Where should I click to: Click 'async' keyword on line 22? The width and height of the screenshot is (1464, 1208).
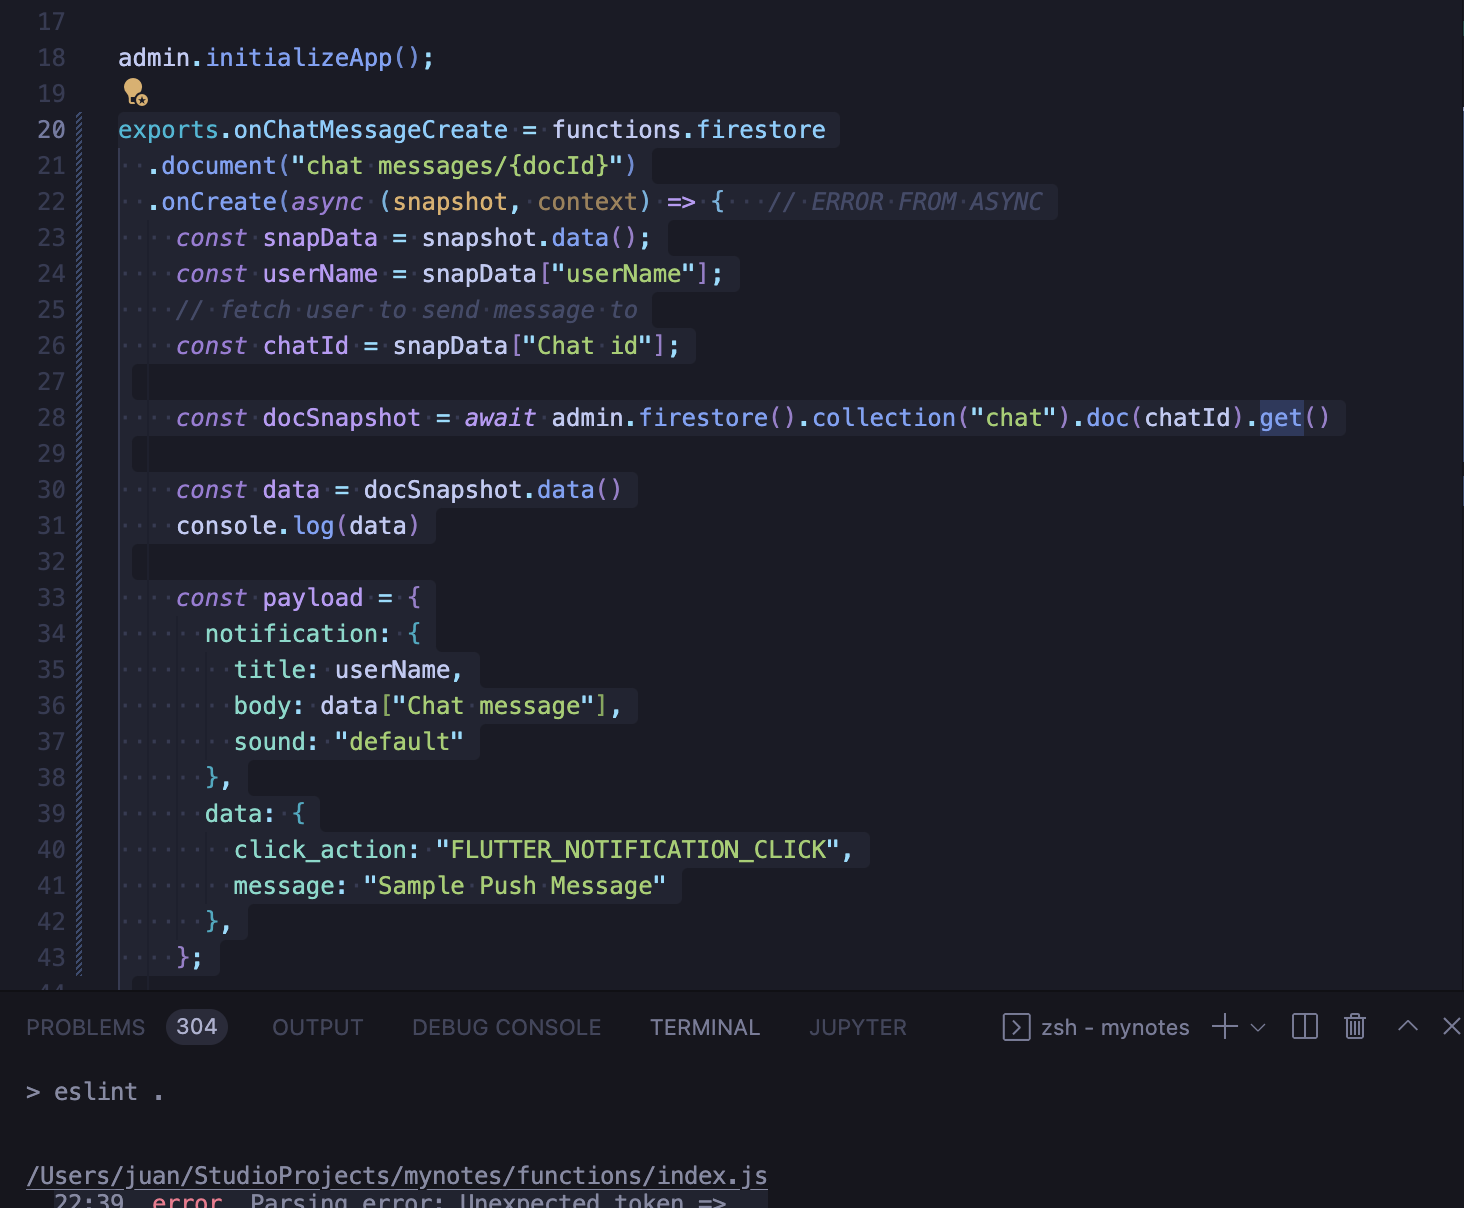327,202
